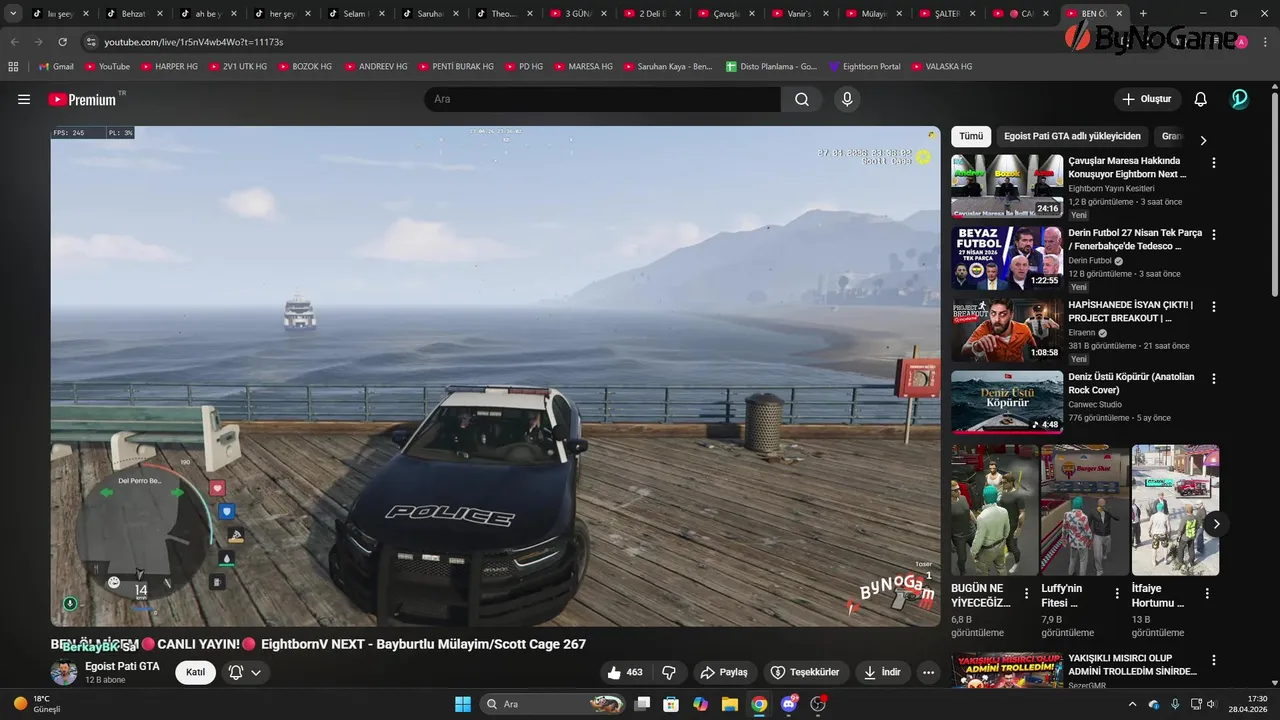
Task: Like the video with 463 likes
Action: [624, 672]
